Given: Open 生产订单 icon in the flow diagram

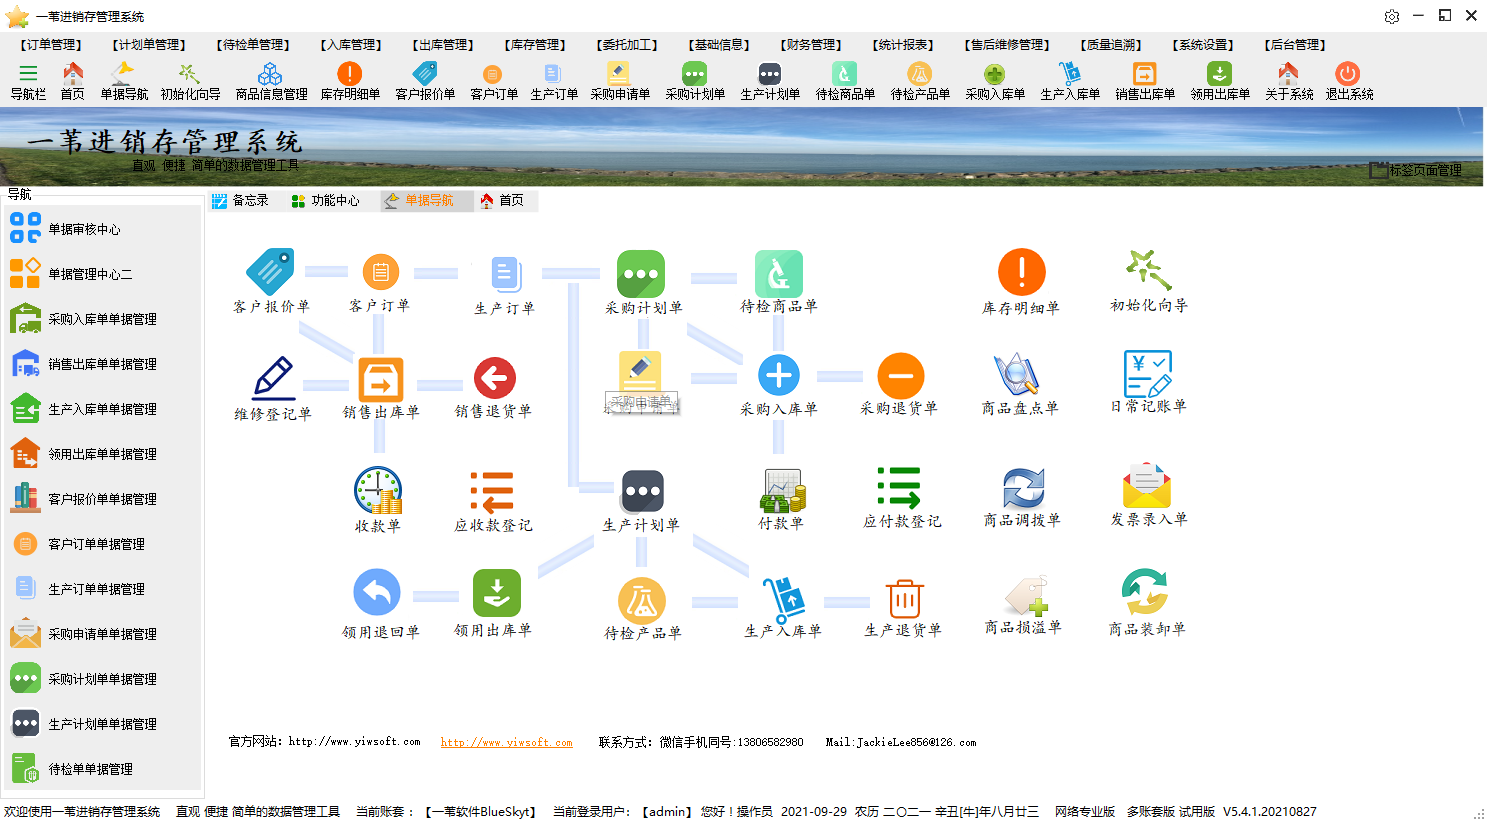Looking at the screenshot, I should point(505,273).
